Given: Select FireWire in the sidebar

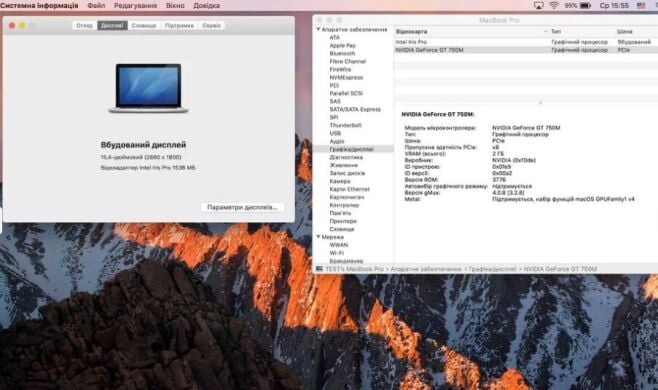Looking at the screenshot, I should pyautogui.click(x=340, y=69).
